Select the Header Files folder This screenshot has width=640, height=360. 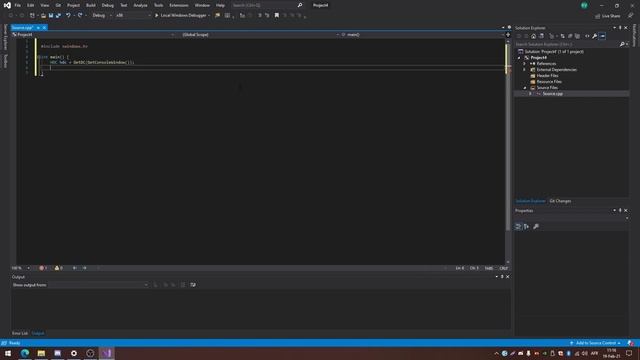tap(547, 76)
